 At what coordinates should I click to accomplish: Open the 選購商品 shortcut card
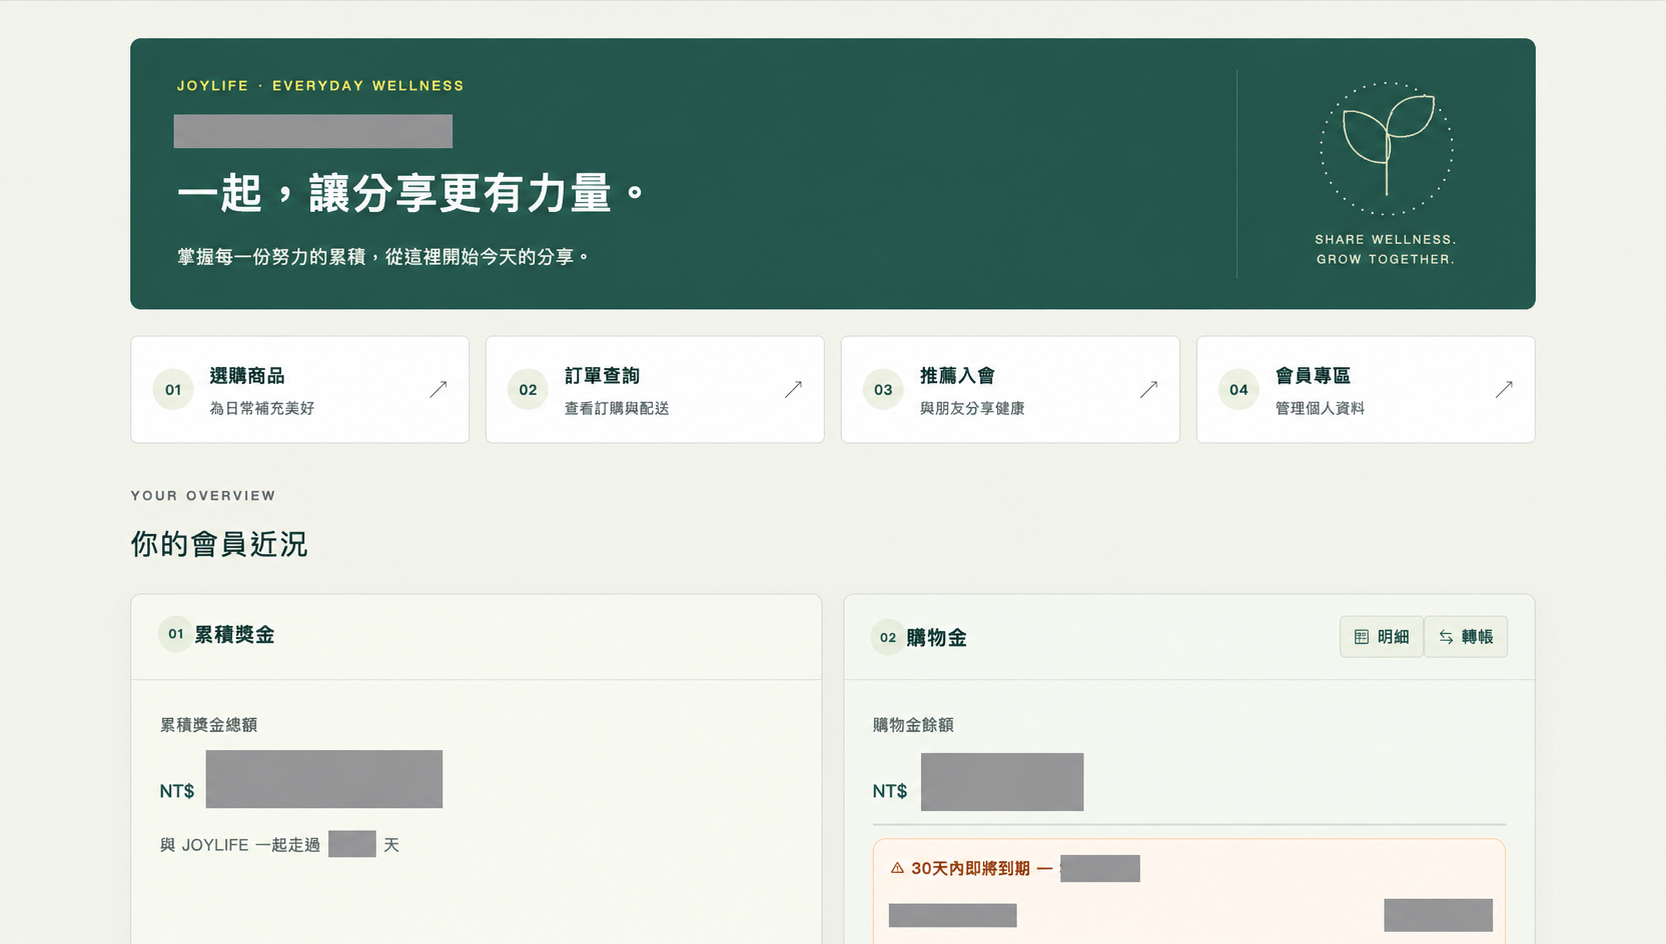click(x=300, y=389)
